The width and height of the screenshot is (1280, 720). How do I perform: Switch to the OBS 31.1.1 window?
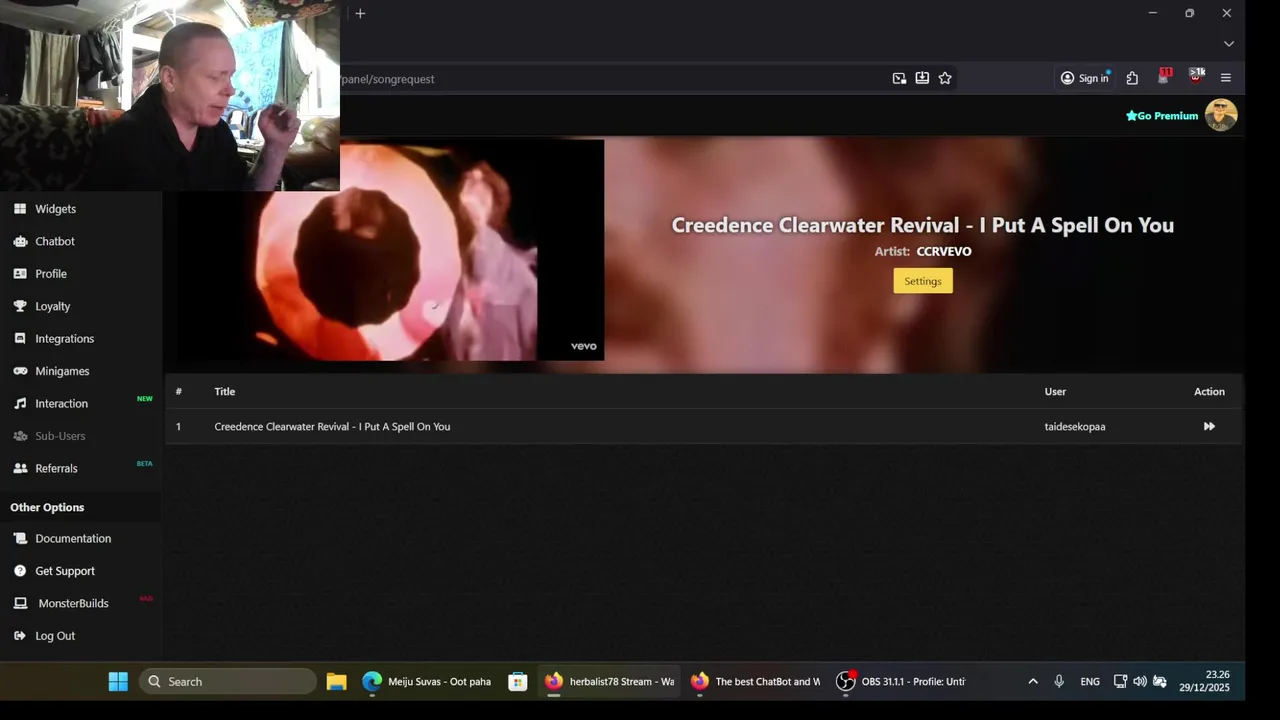pyautogui.click(x=901, y=682)
